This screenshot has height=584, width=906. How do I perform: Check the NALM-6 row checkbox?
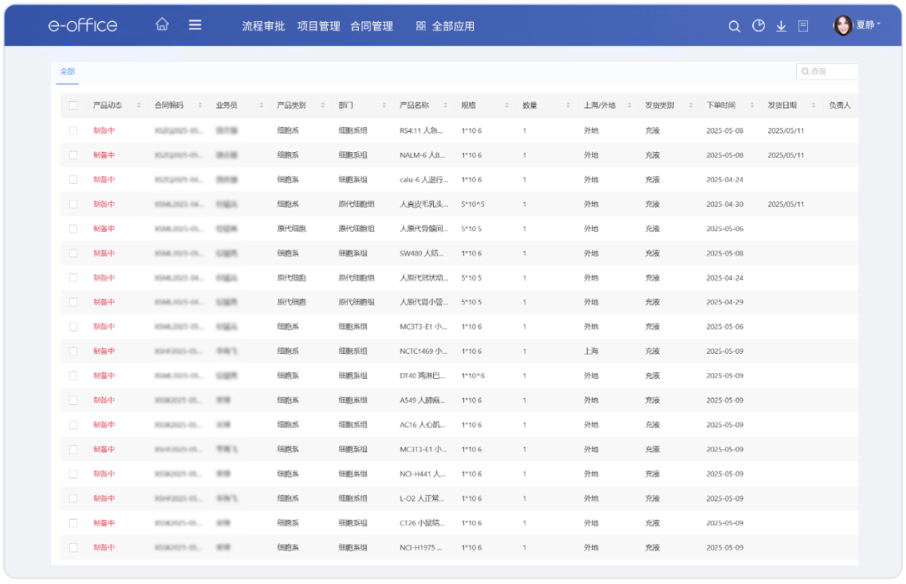(x=73, y=155)
